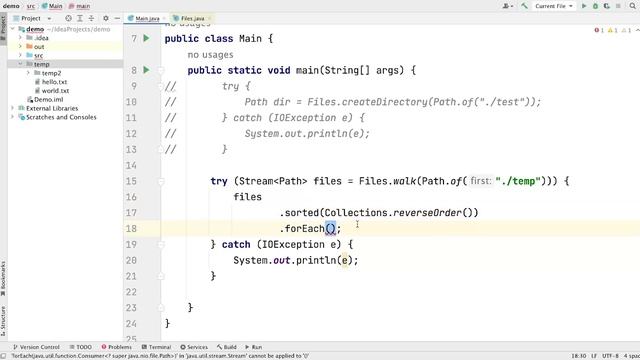The width and height of the screenshot is (640, 360).
Task: Toggle the Project side panel button
Action: tap(3, 29)
